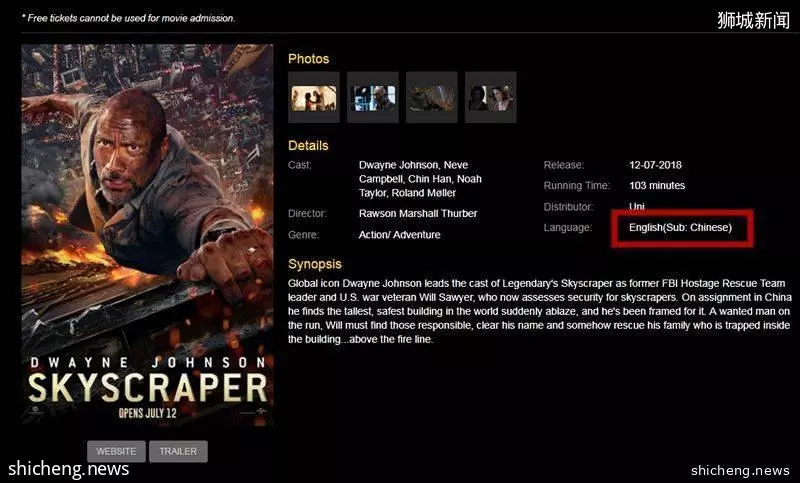The width and height of the screenshot is (800, 483).
Task: Click director name Rawson Marshall Thurber
Action: click(418, 214)
